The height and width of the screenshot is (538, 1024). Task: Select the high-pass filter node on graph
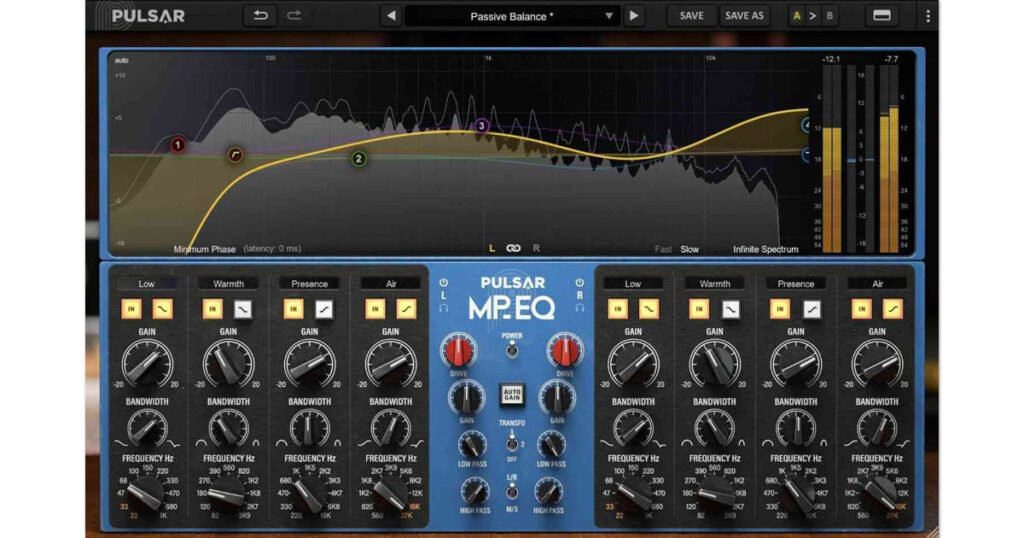pos(235,155)
